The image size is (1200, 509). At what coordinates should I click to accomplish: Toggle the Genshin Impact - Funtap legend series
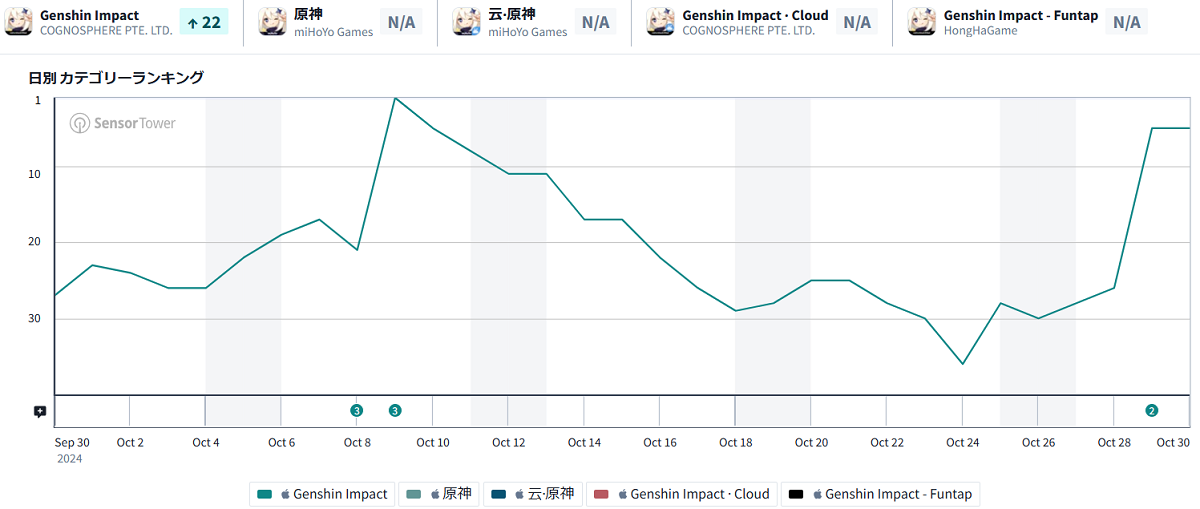[x=880, y=494]
